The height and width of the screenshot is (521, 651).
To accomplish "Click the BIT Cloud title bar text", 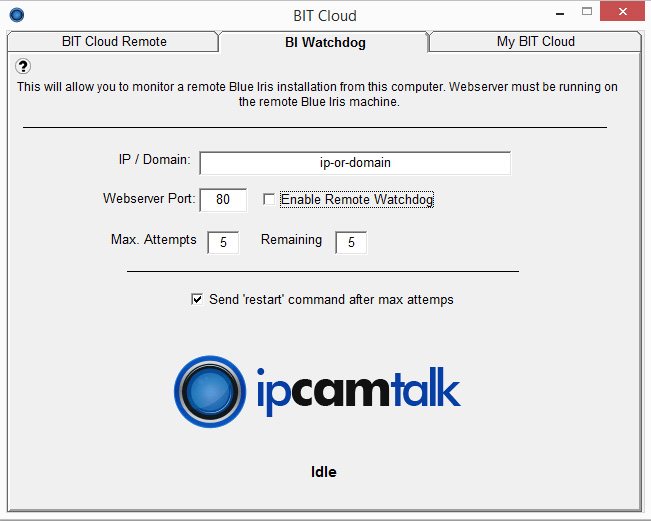I will tap(324, 15).
